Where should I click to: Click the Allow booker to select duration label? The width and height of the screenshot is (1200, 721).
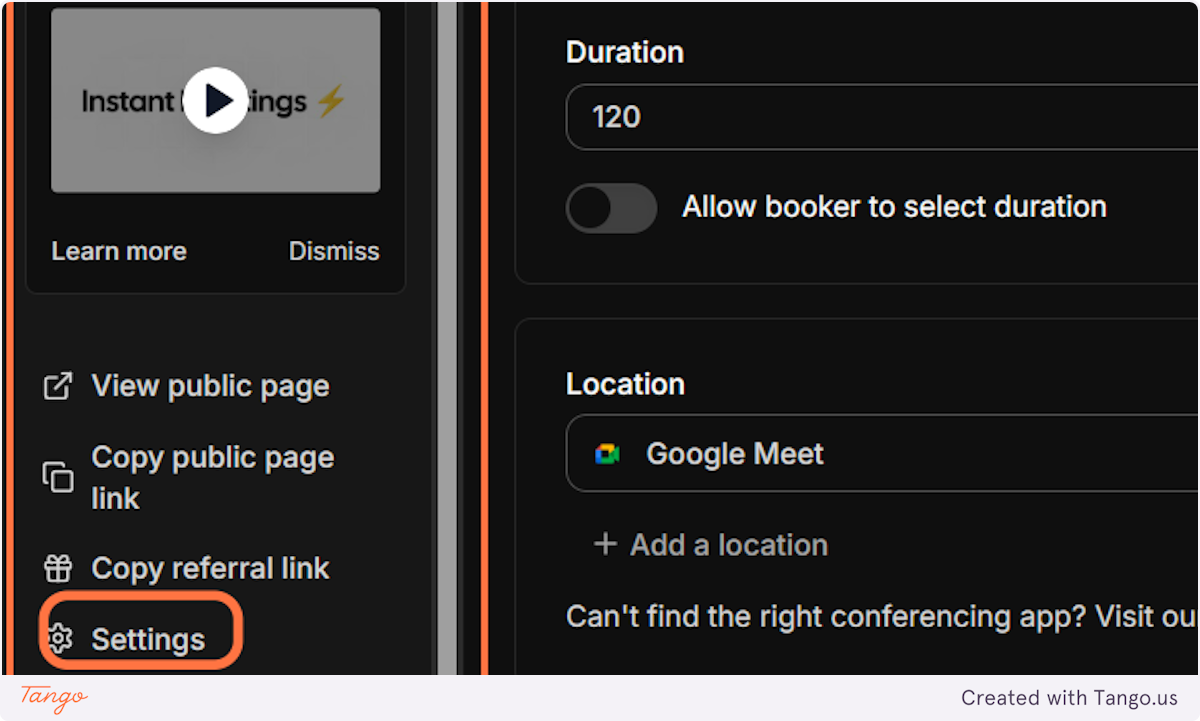click(x=894, y=207)
